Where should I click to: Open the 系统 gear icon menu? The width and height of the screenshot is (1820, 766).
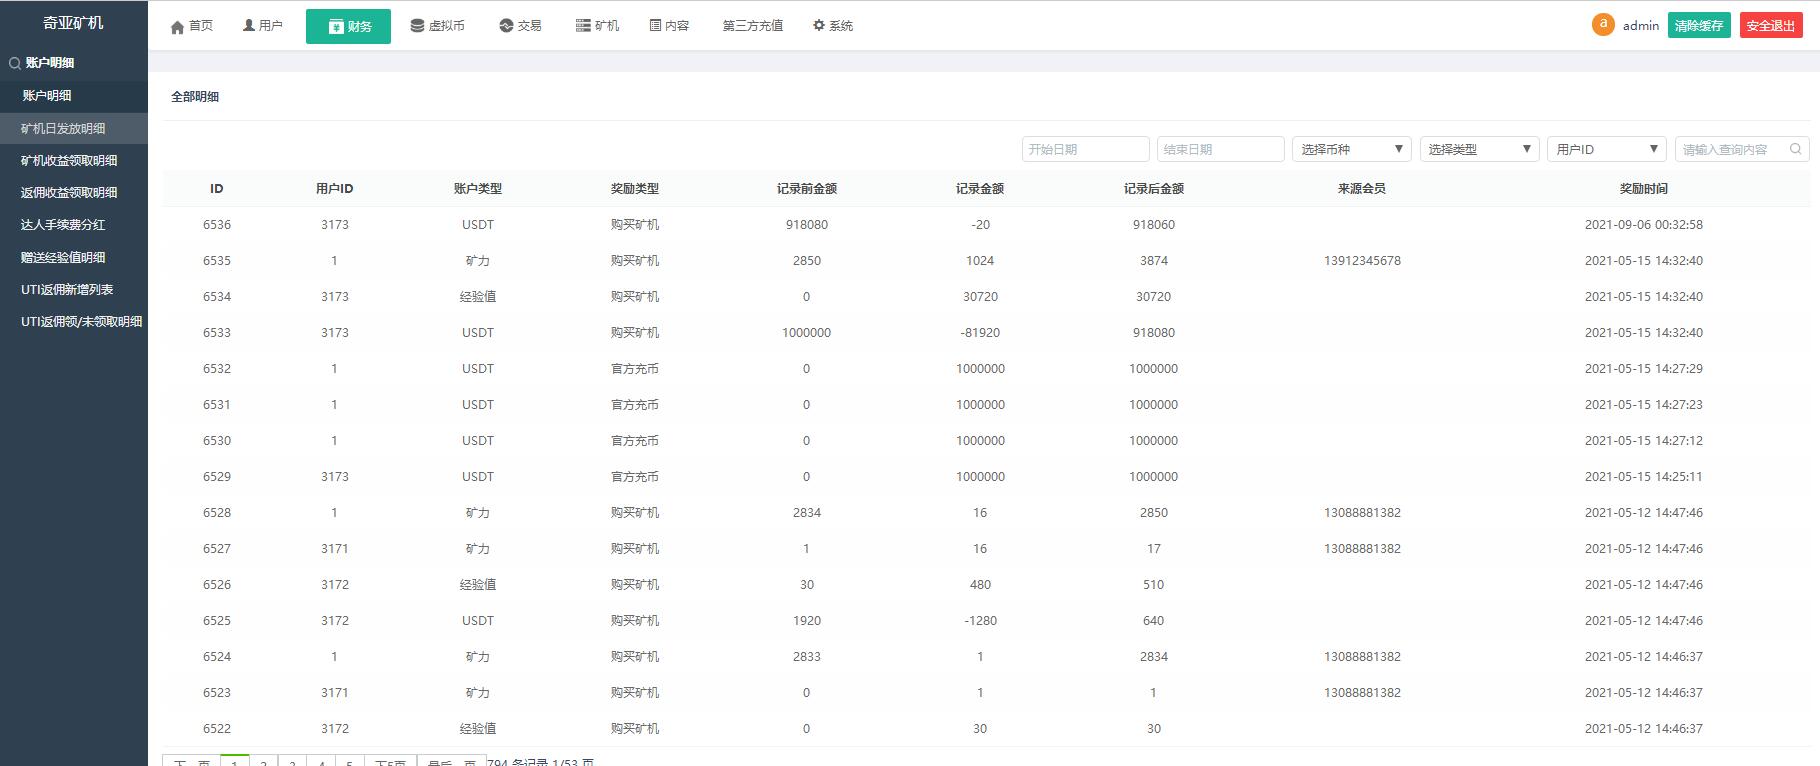pos(819,26)
